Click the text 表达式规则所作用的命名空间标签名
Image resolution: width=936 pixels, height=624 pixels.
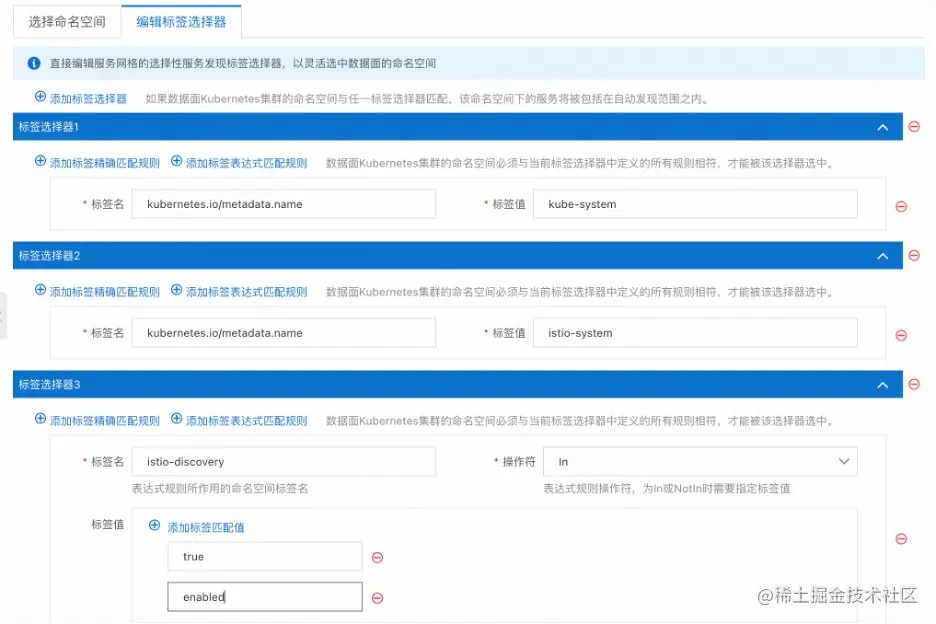220,488
